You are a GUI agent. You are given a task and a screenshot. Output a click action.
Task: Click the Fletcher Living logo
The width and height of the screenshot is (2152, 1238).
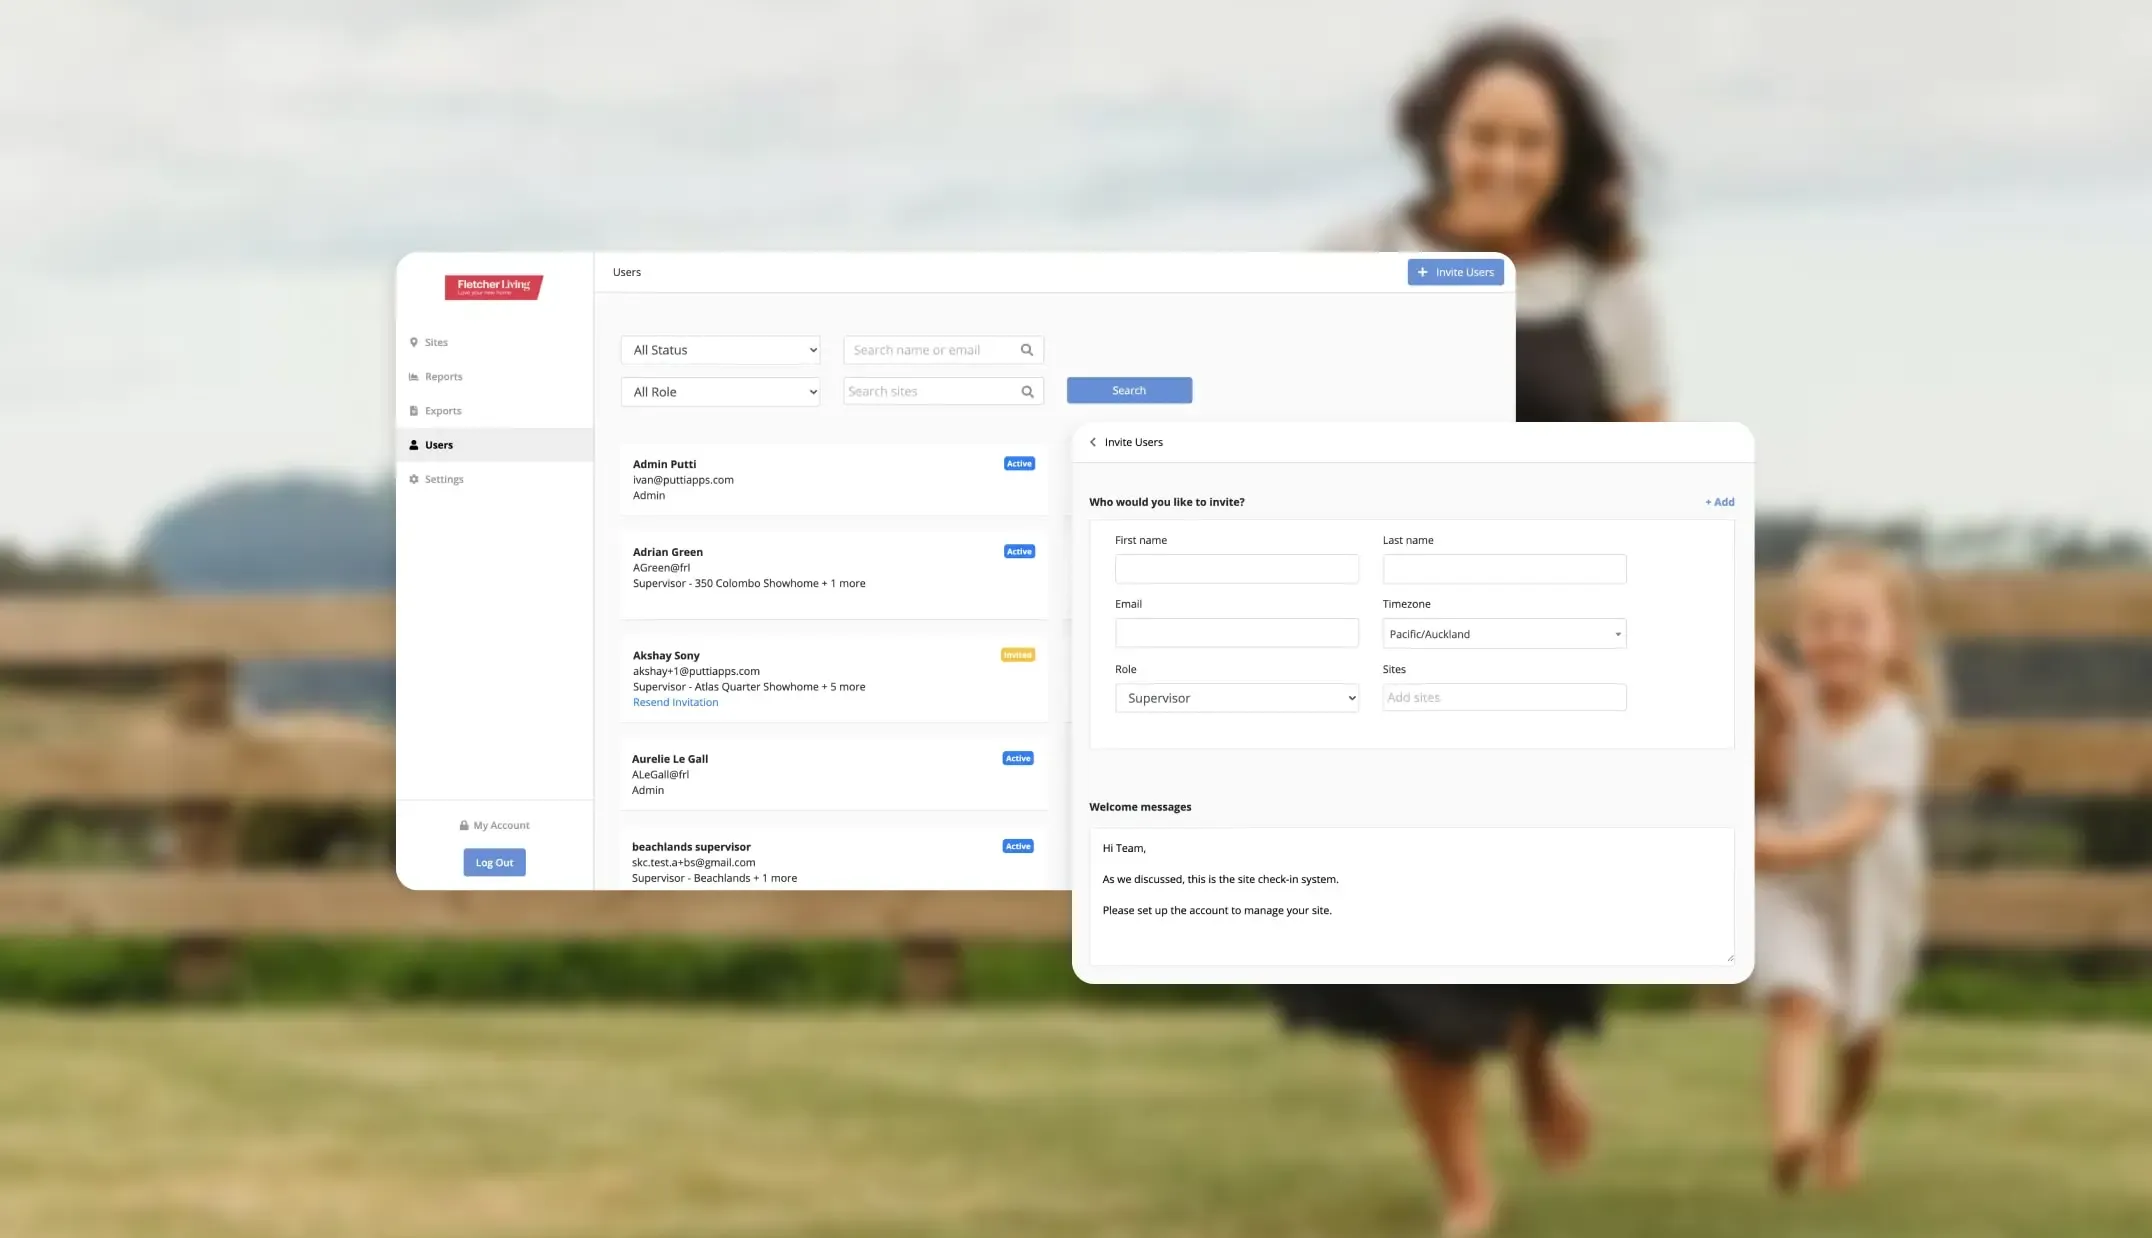point(494,287)
